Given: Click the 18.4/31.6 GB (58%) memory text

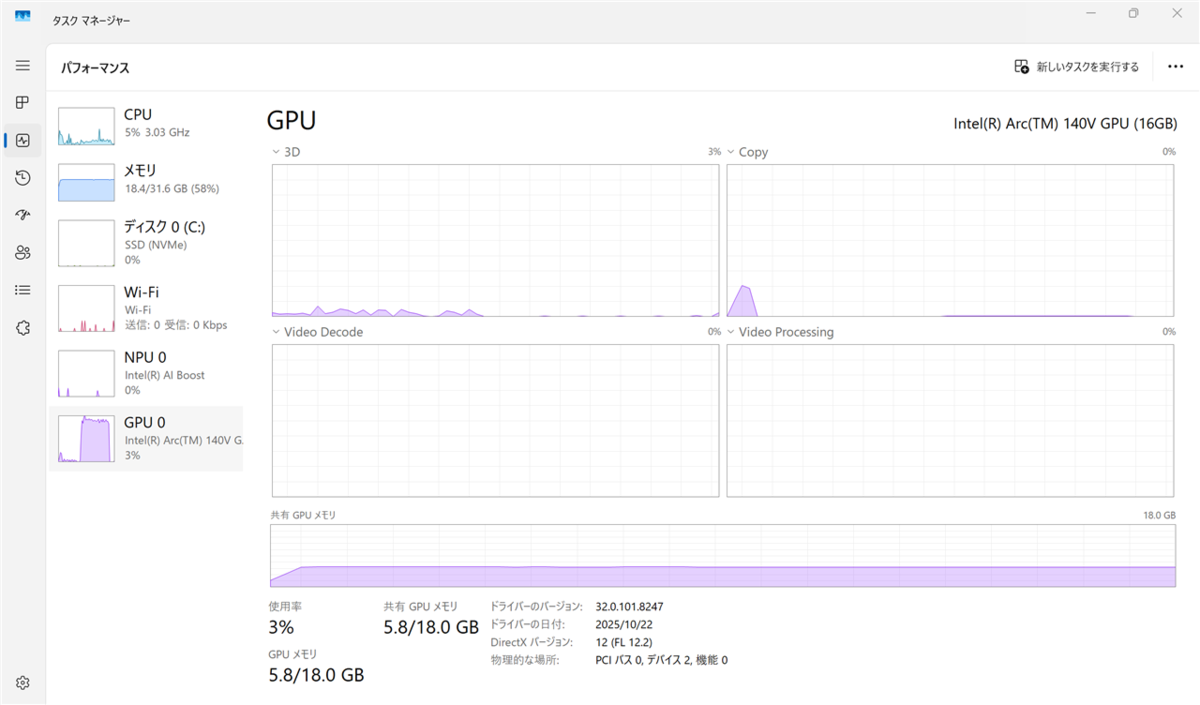Looking at the screenshot, I should coord(172,188).
